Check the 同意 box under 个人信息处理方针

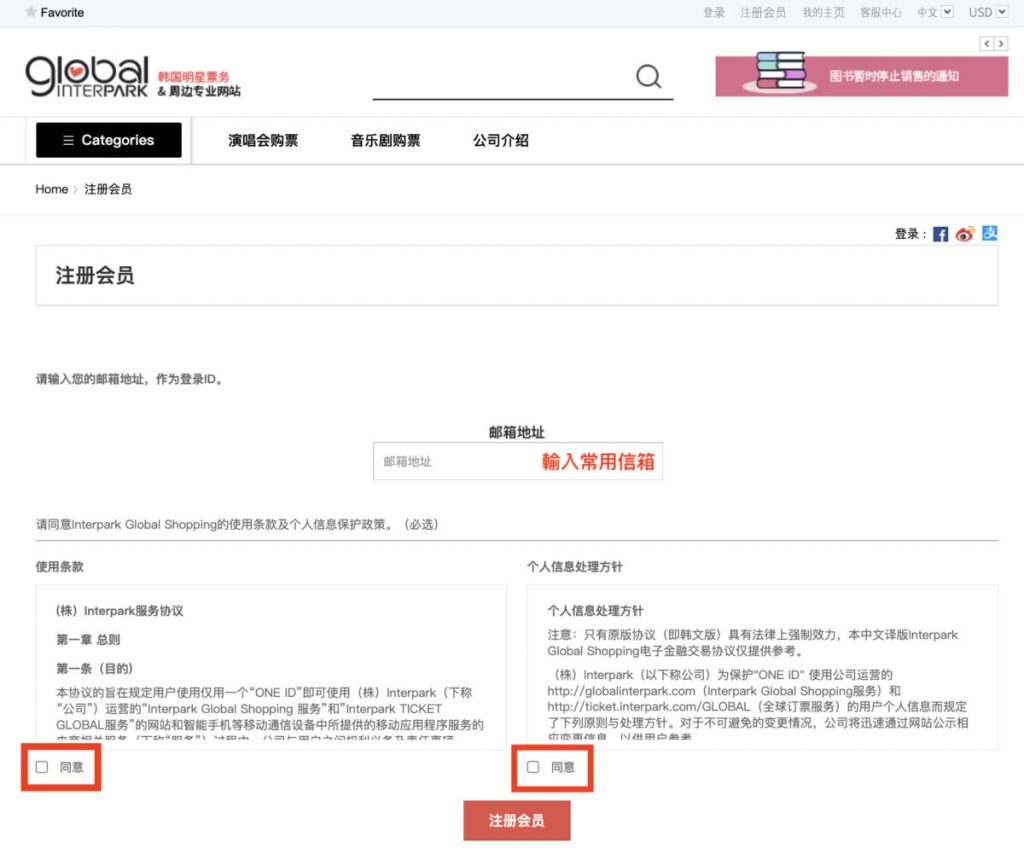click(532, 766)
